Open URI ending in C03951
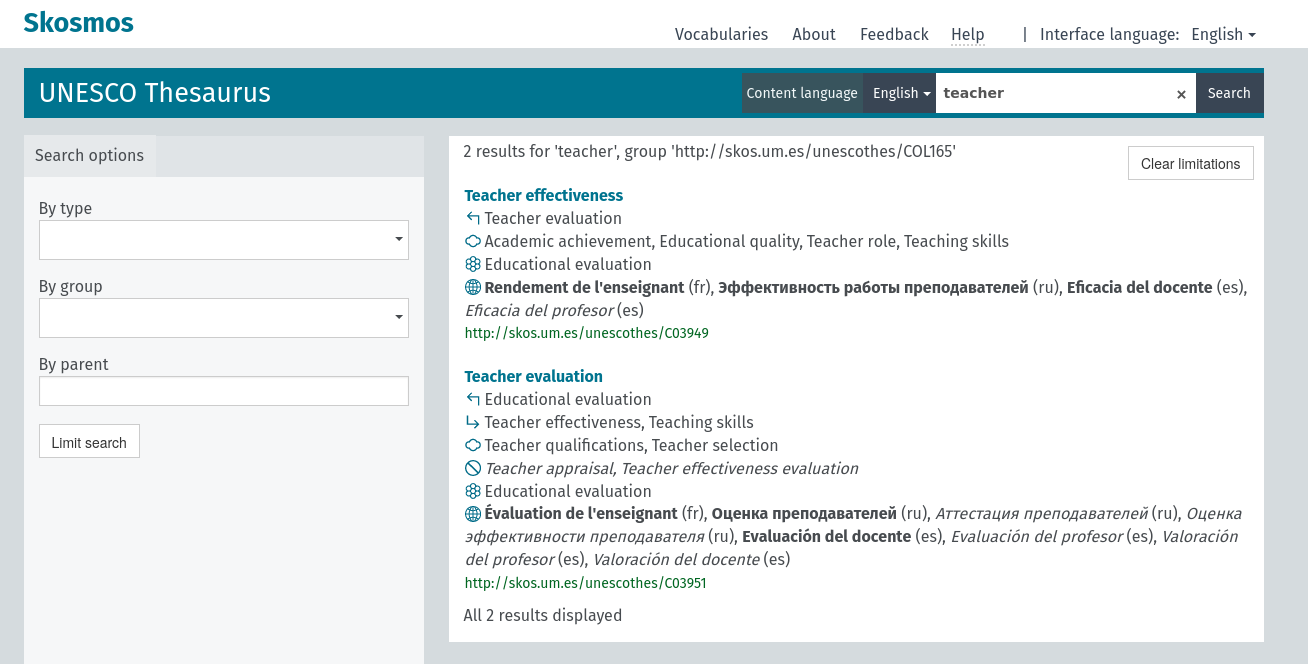This screenshot has height=664, width=1308. click(x=585, y=583)
